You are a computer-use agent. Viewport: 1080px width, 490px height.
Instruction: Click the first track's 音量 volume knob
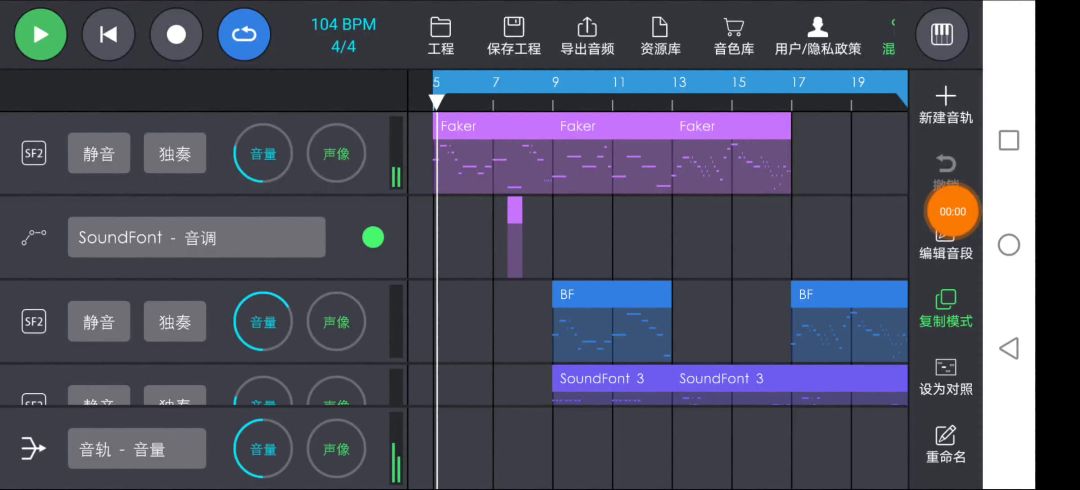click(263, 154)
